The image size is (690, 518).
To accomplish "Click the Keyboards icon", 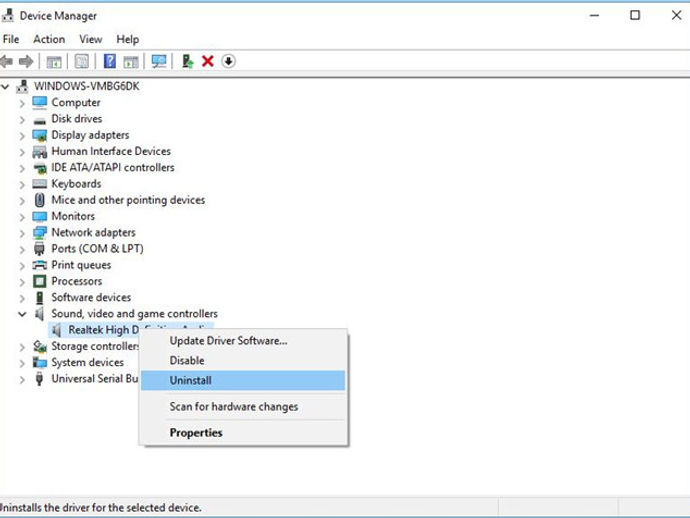I will [40, 184].
